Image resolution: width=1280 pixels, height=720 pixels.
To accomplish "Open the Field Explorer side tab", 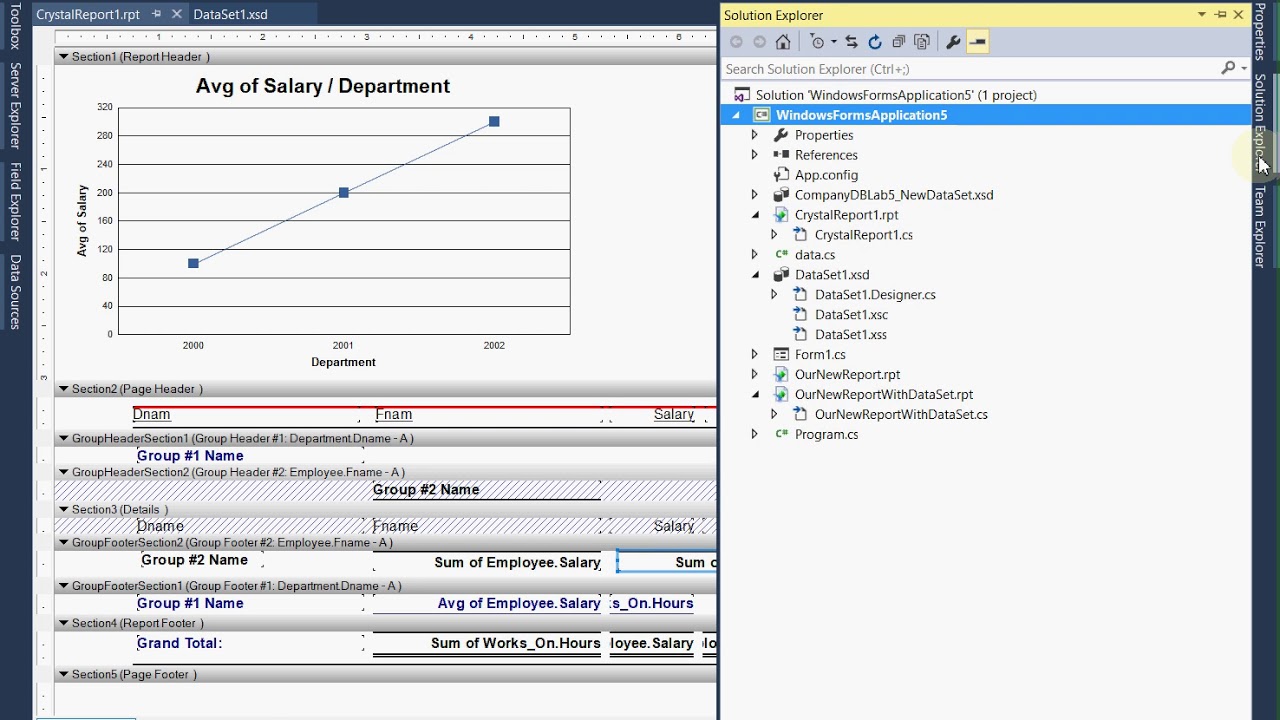I will pyautogui.click(x=15, y=201).
